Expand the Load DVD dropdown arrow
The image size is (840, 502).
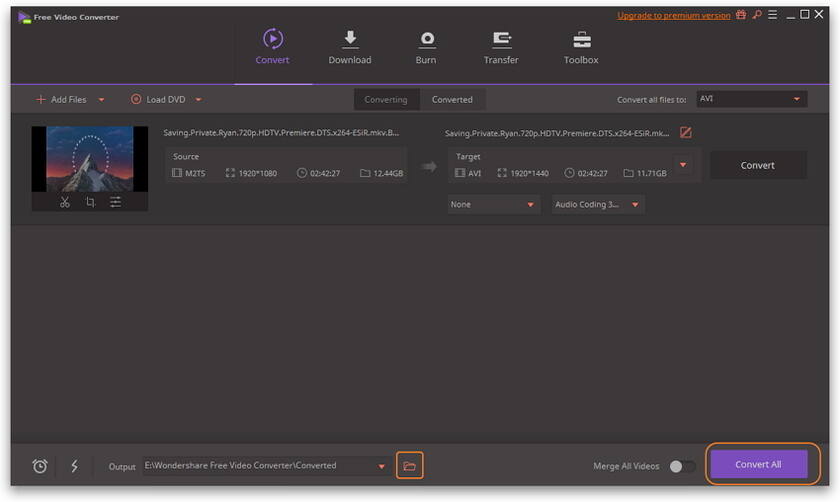tap(199, 100)
